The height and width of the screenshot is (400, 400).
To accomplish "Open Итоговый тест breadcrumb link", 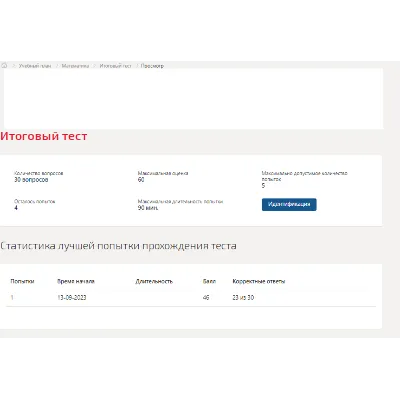I will click(x=115, y=66).
